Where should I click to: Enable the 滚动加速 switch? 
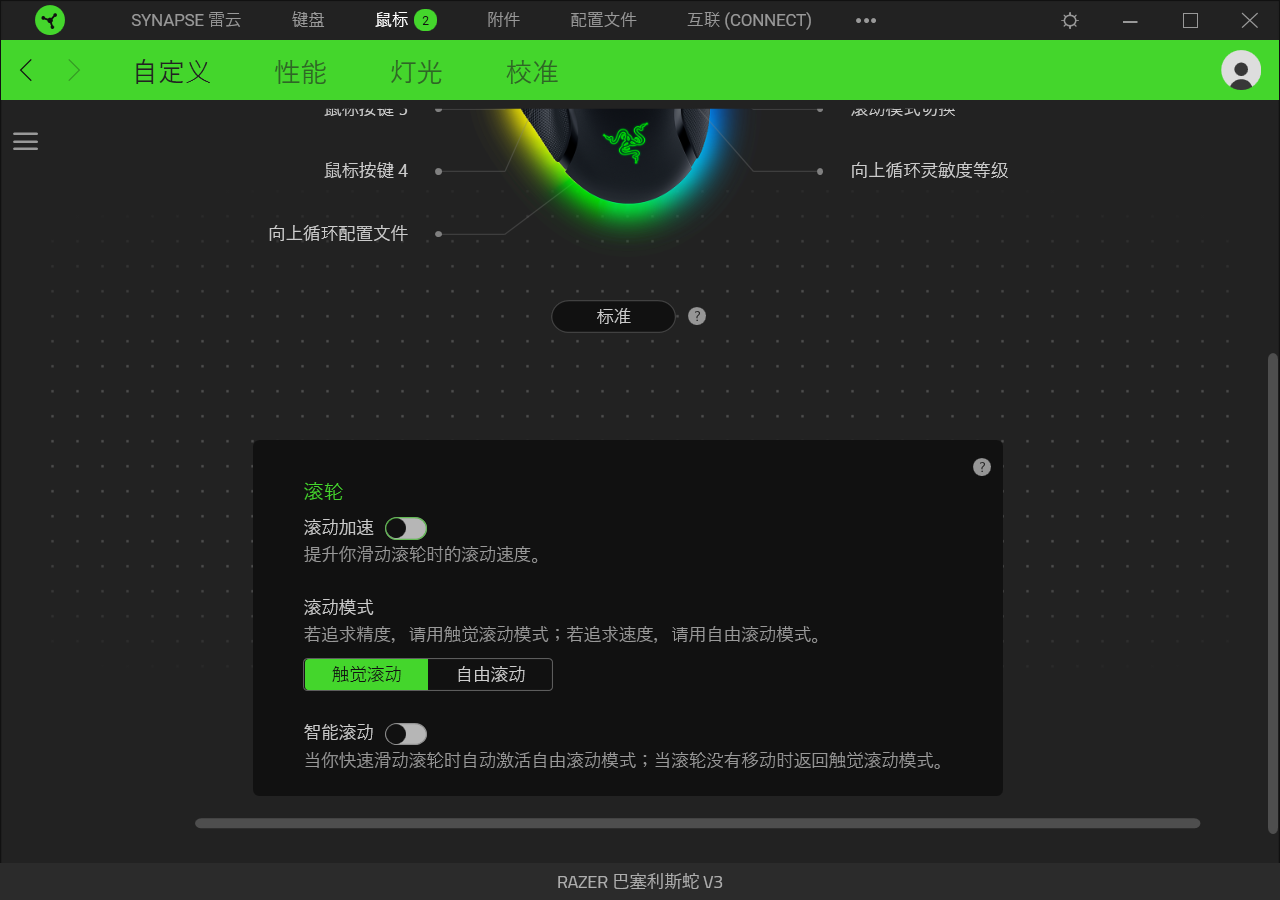tap(406, 528)
